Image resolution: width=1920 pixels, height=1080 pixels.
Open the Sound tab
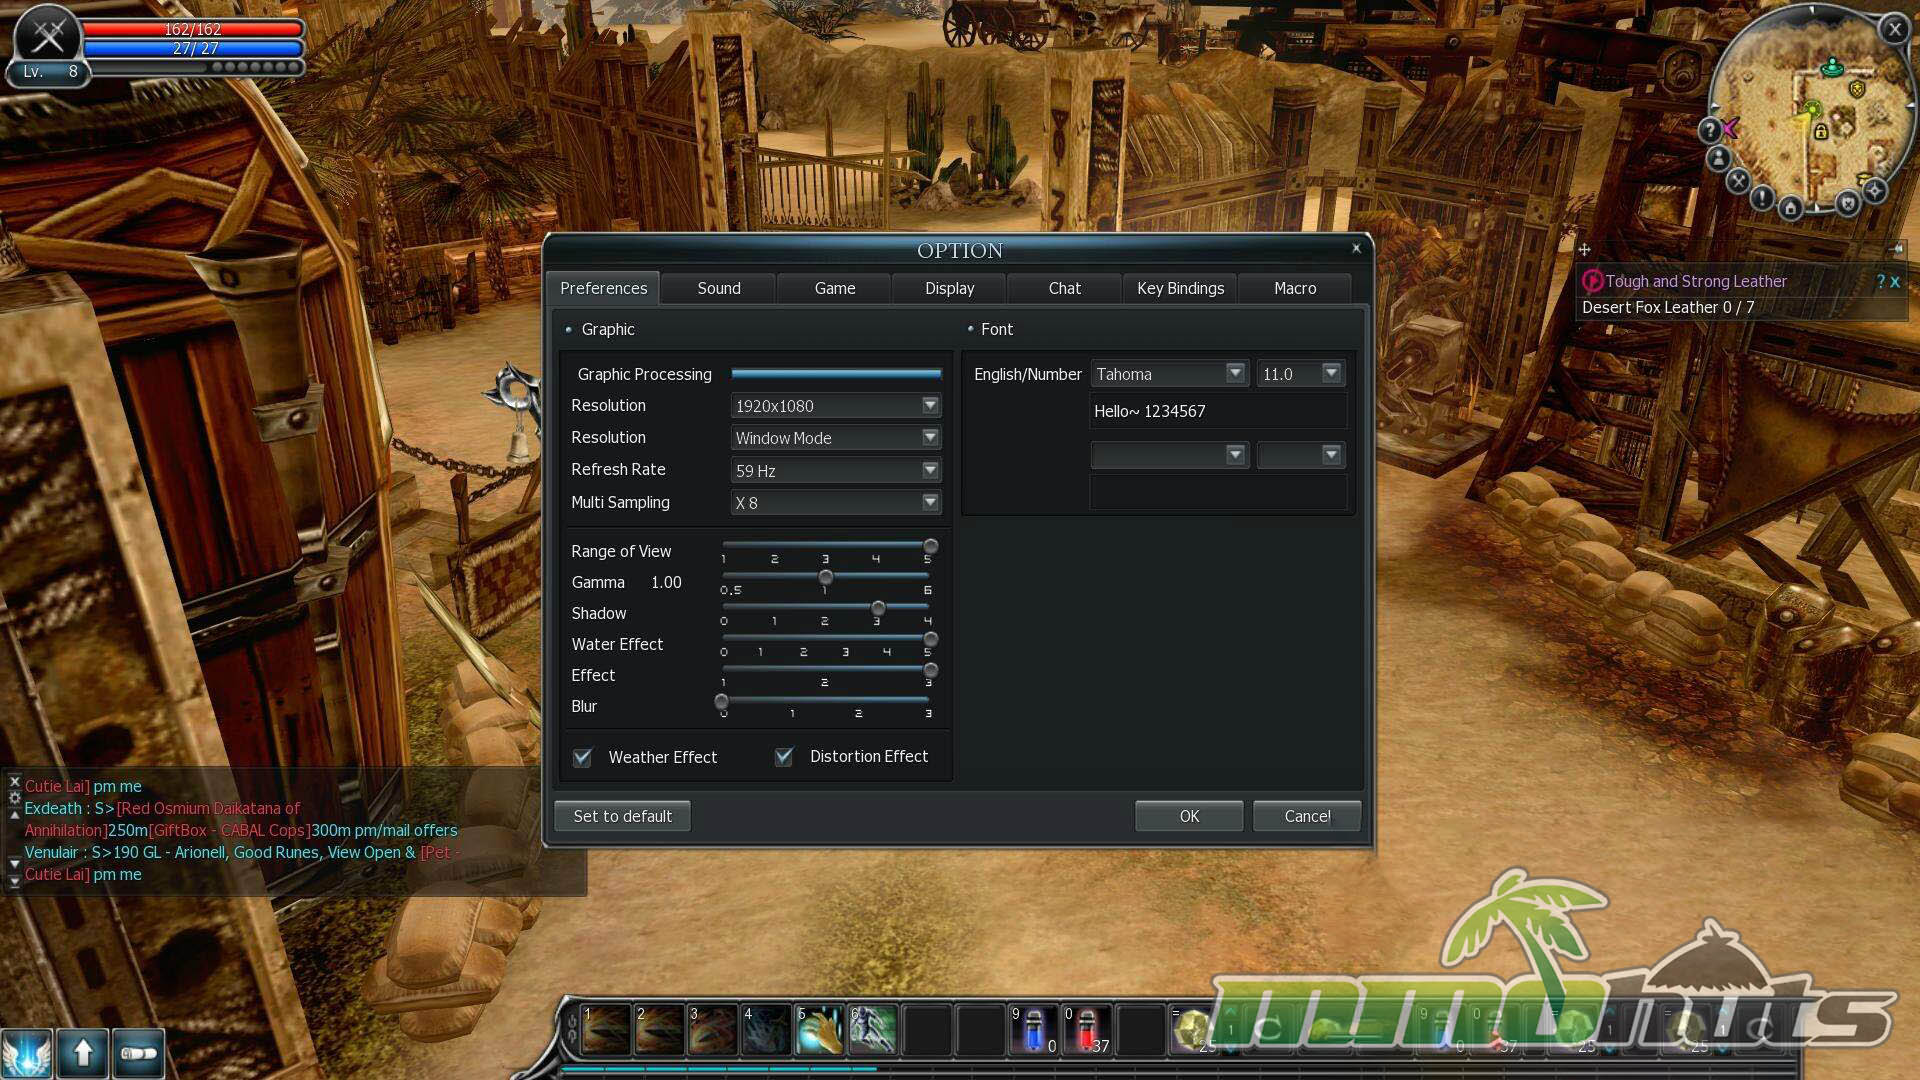(719, 288)
